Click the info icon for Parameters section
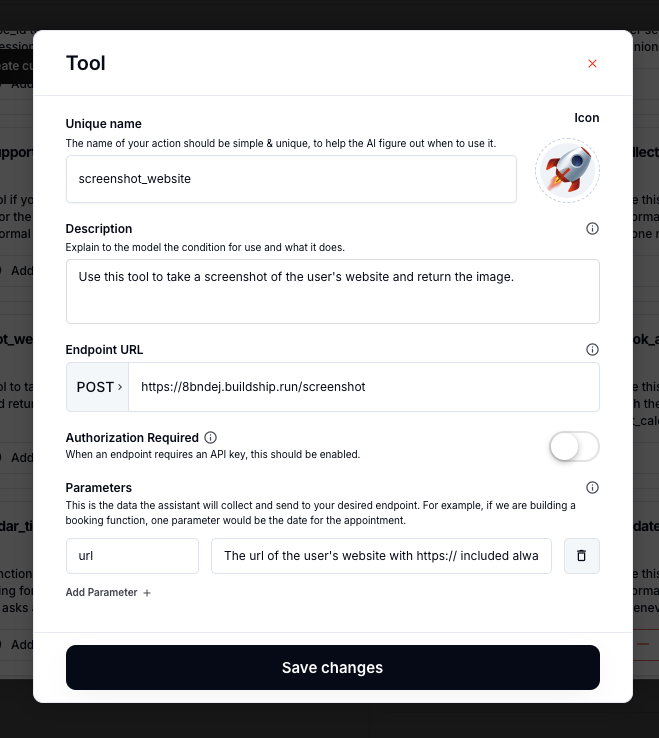Screen dimensions: 659x738 point(592,488)
